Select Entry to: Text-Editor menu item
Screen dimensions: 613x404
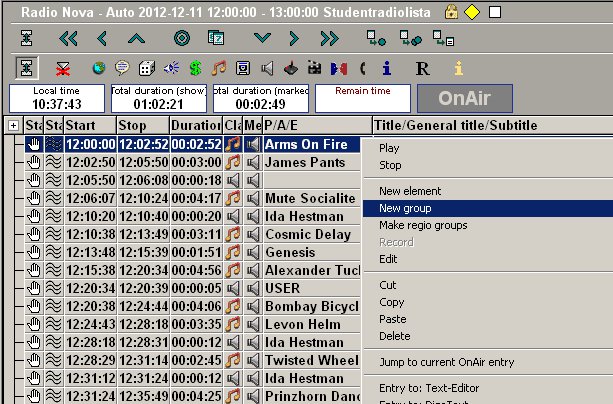click(x=429, y=388)
